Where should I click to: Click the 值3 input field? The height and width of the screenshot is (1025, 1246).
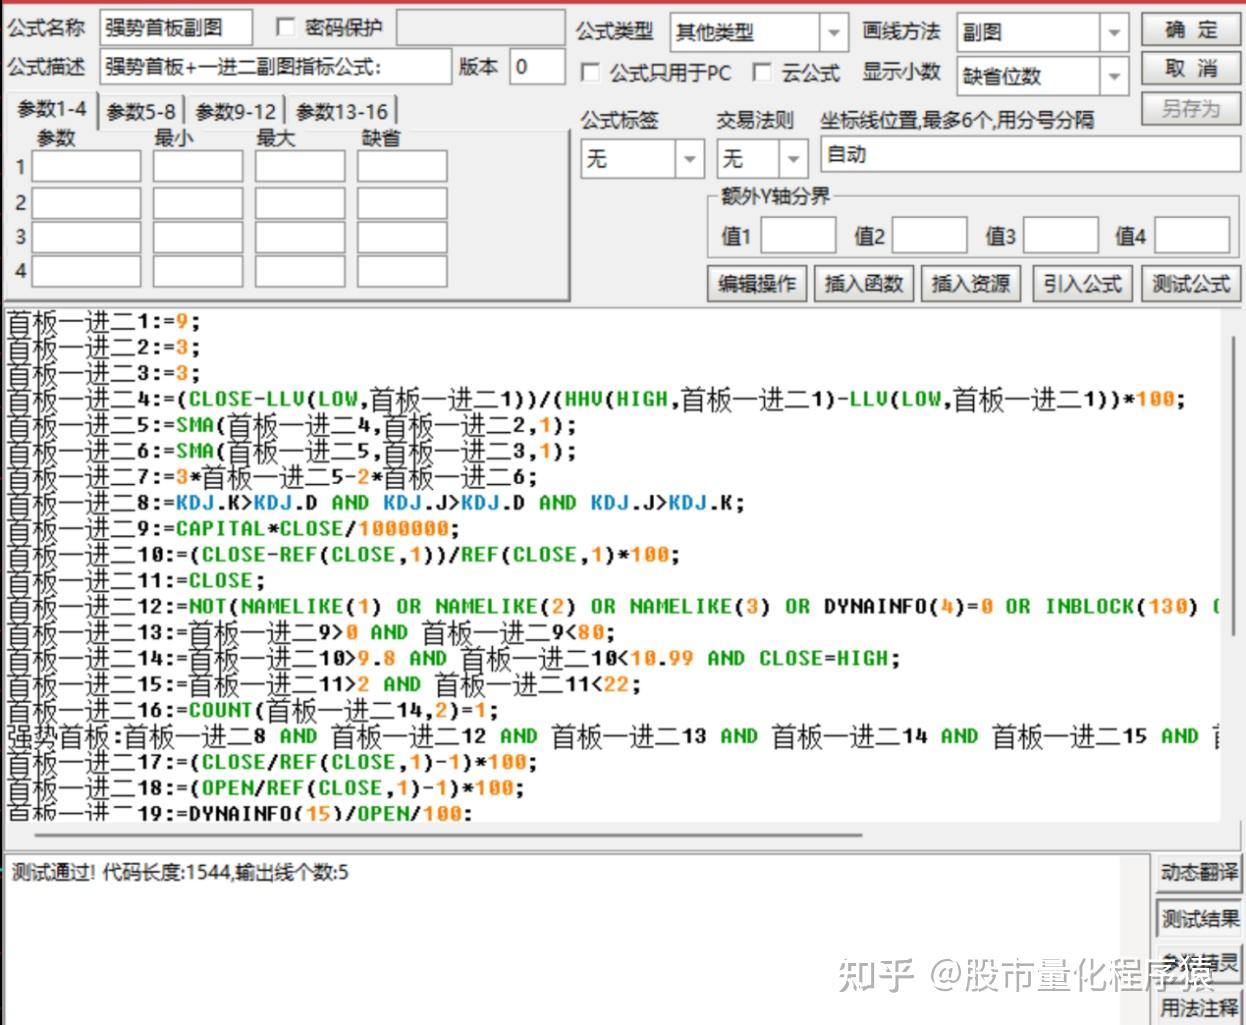coord(1060,235)
